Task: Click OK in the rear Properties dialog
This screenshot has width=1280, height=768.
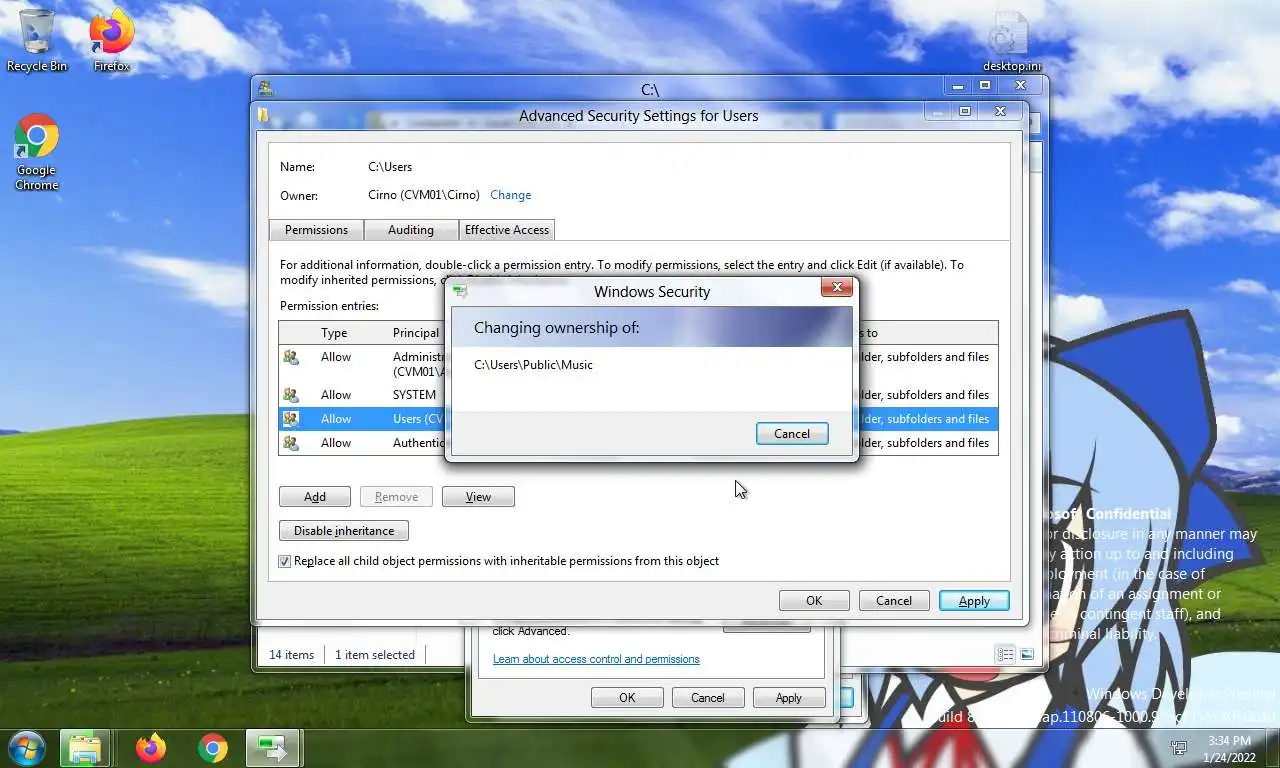Action: [627, 698]
